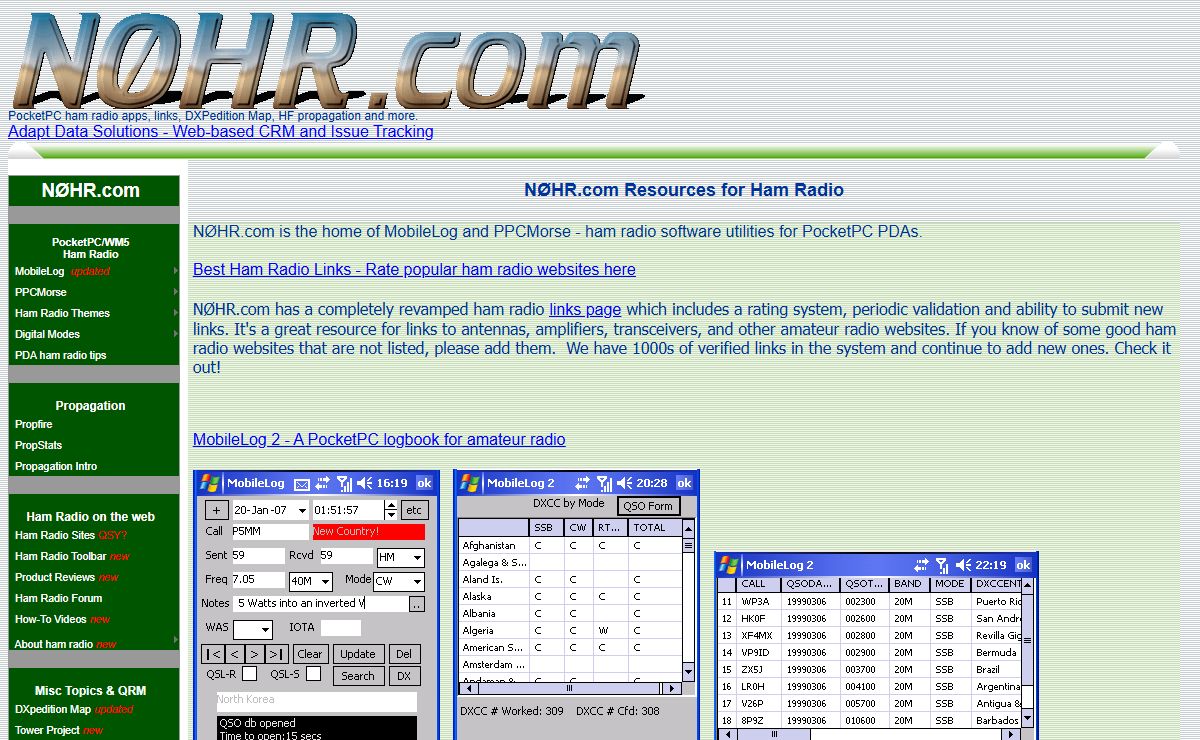1200x740 pixels.
Task: Tap connectivity arrows icon in the 16:19 screen
Action: (322, 483)
